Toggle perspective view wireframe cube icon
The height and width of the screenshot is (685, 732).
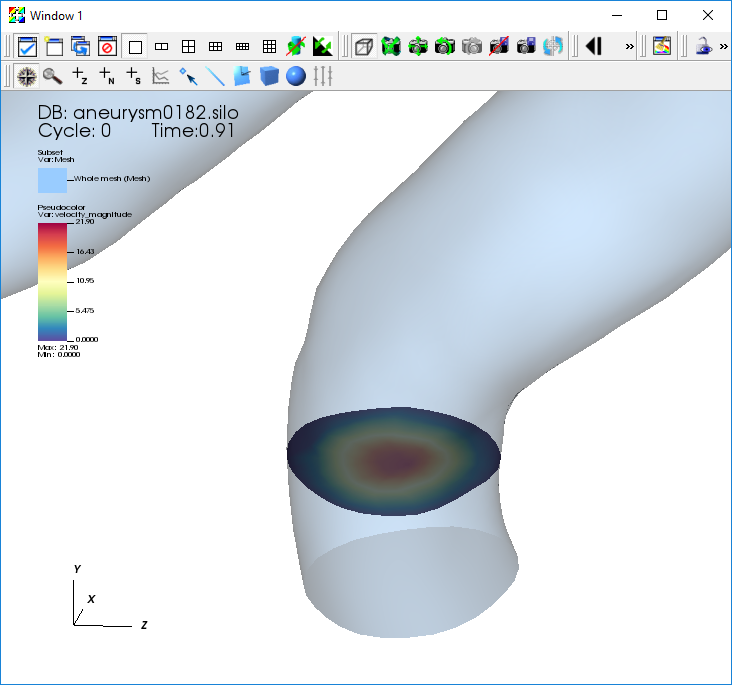(x=364, y=46)
